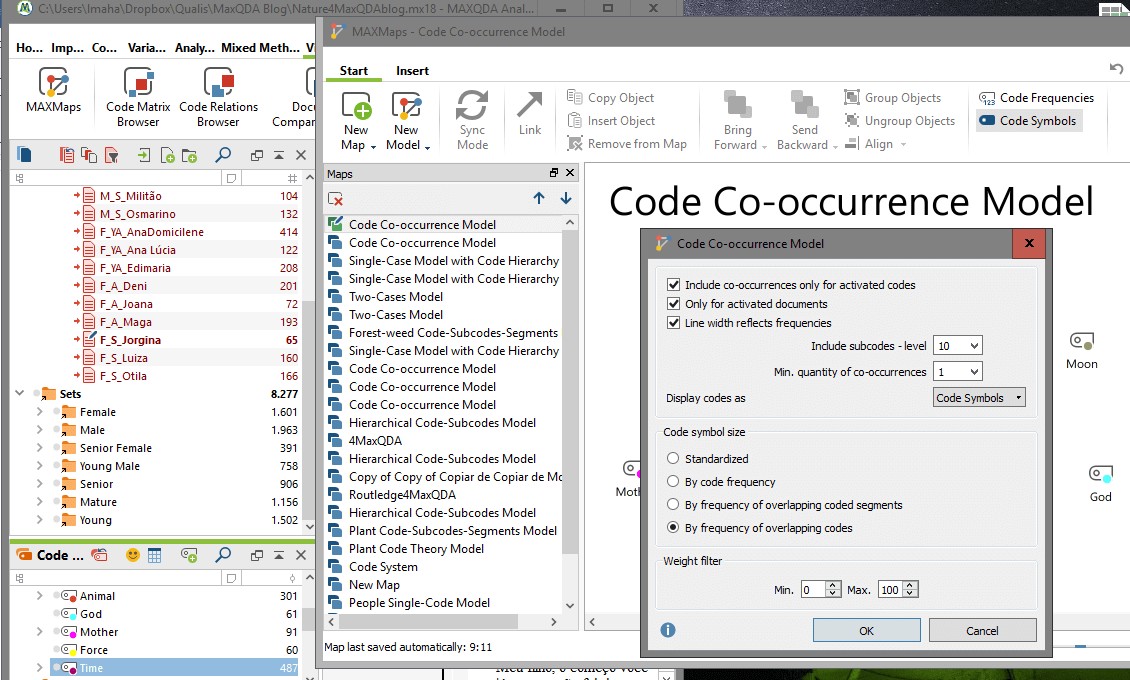Select the Time code row
The width and height of the screenshot is (1130, 680).
tap(175, 668)
